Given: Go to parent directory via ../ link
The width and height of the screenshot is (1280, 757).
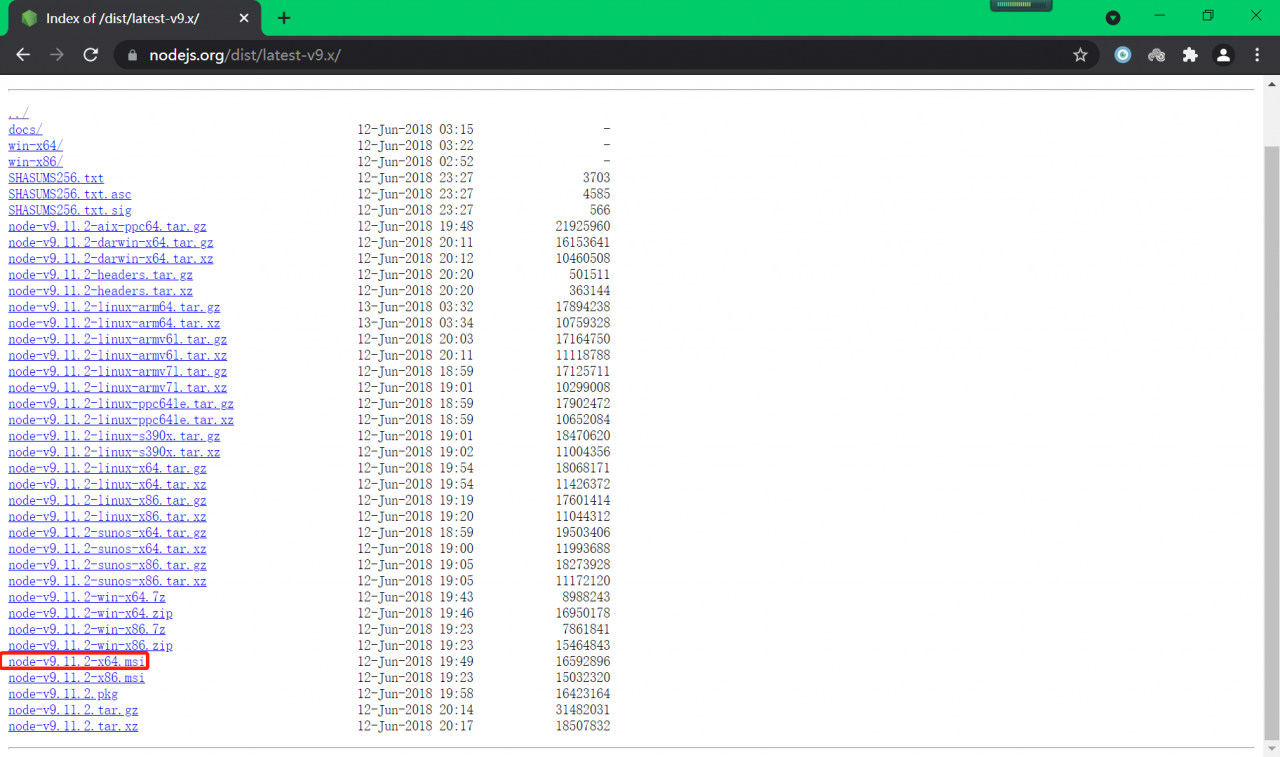Looking at the screenshot, I should point(16,113).
